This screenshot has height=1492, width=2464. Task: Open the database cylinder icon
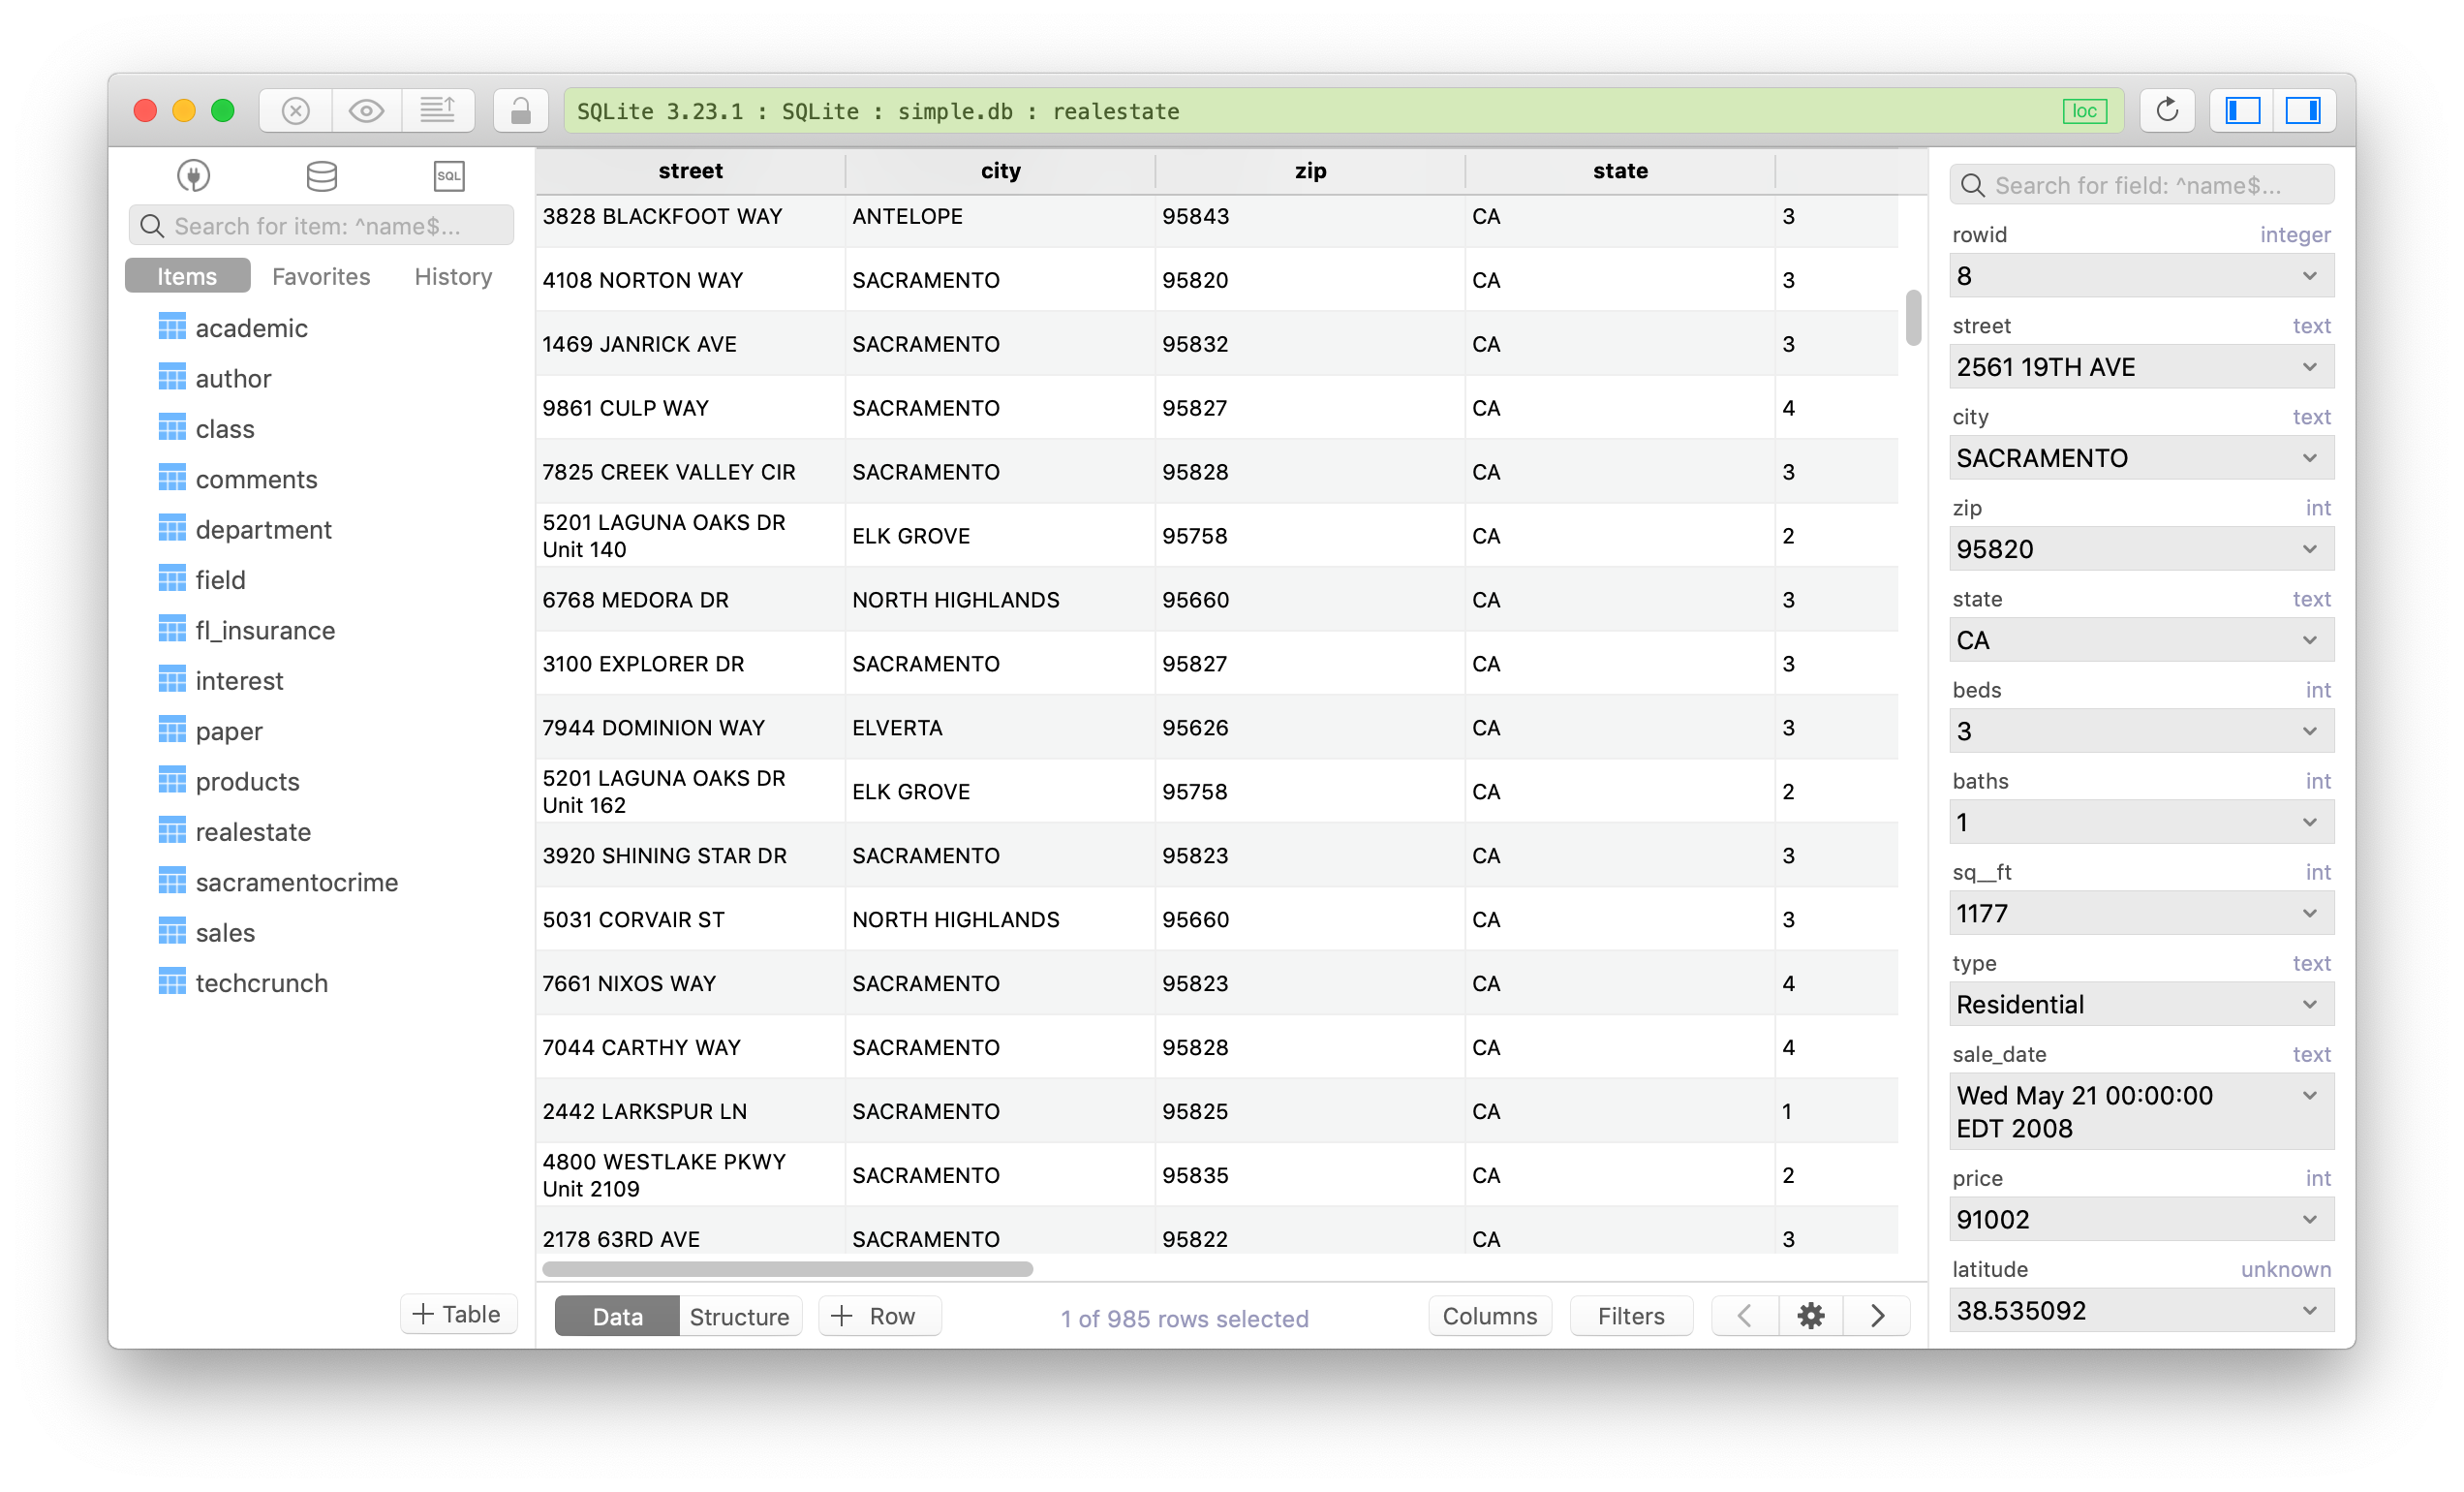tap(321, 176)
